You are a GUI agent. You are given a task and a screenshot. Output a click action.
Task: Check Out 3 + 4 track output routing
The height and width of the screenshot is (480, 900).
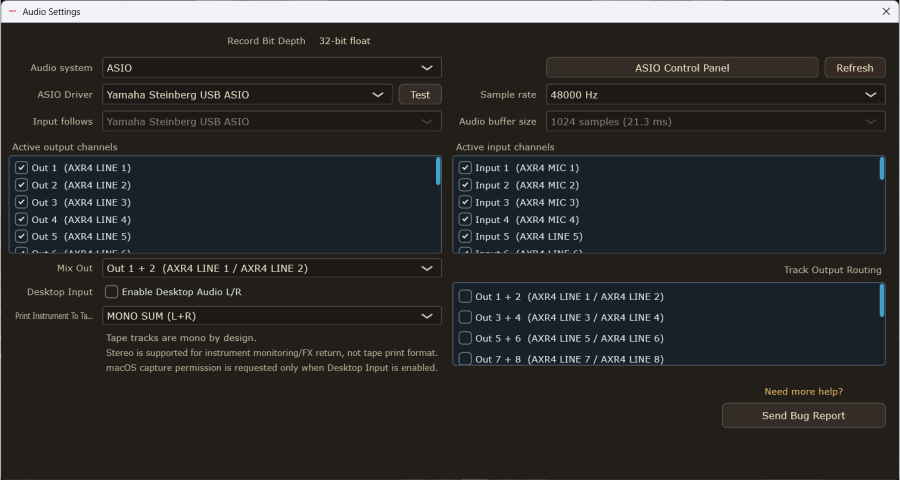click(x=465, y=318)
